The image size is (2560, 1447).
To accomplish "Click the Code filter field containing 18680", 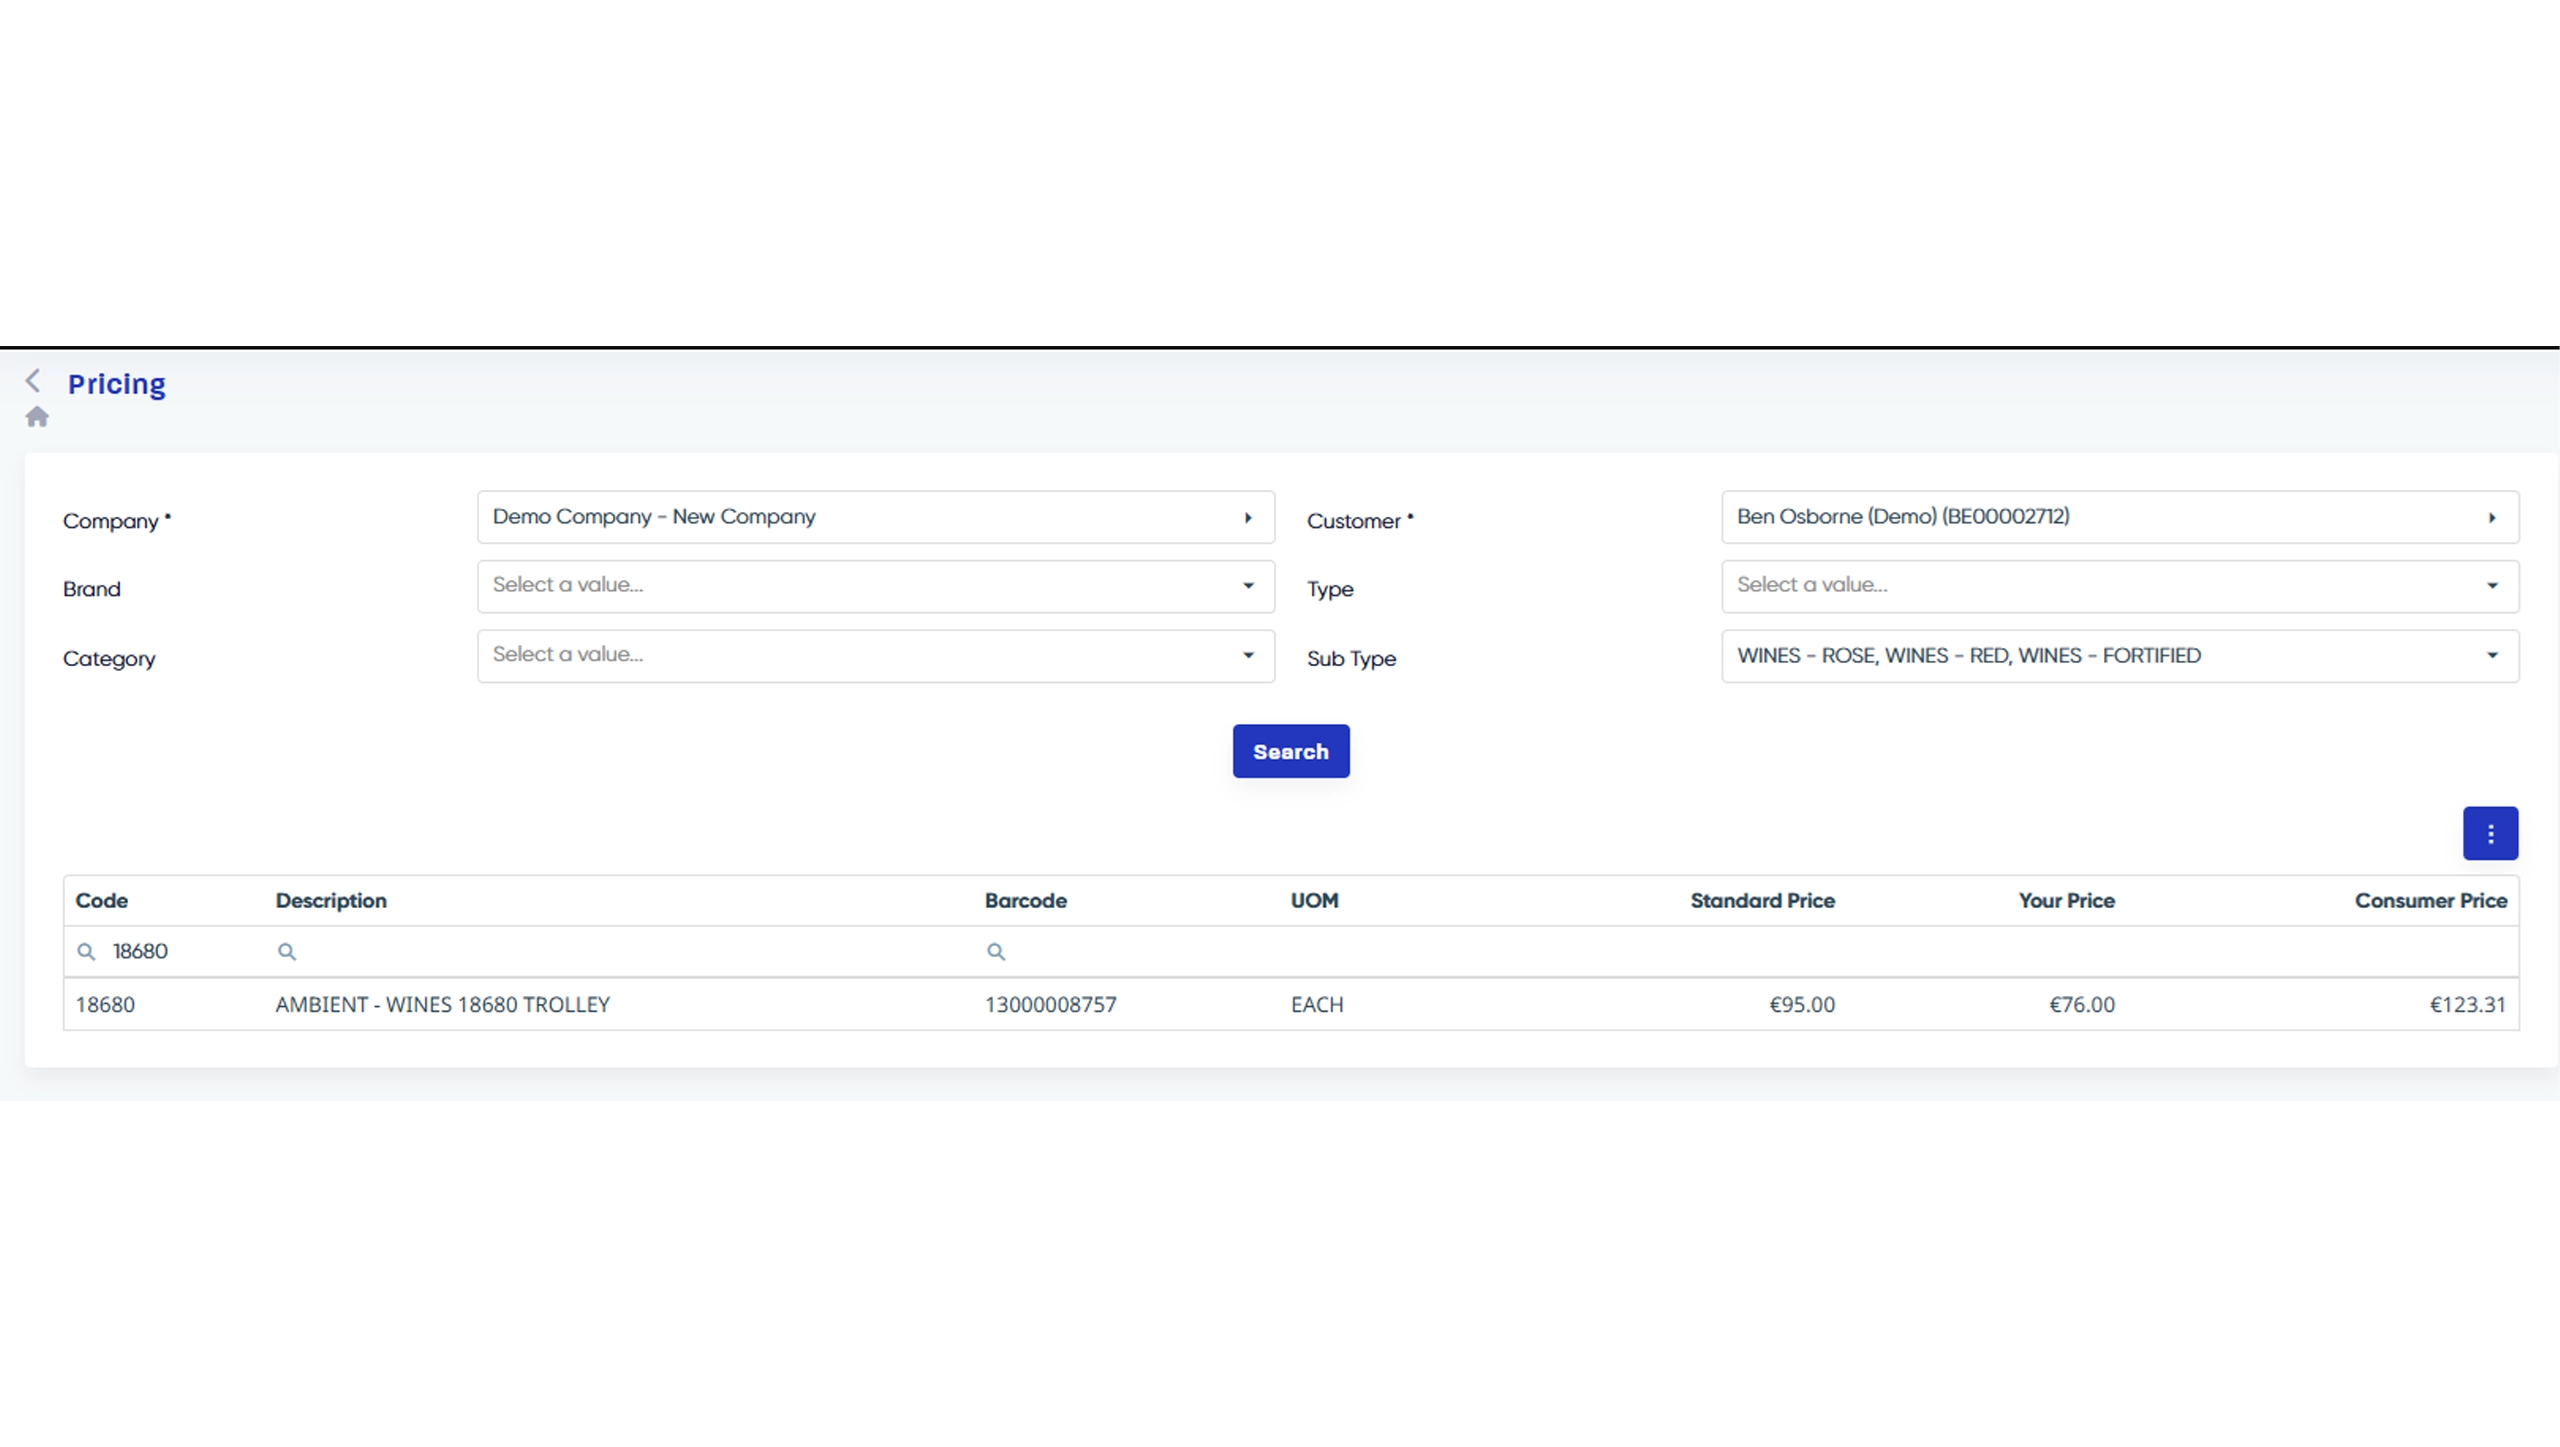I will click(x=180, y=952).
